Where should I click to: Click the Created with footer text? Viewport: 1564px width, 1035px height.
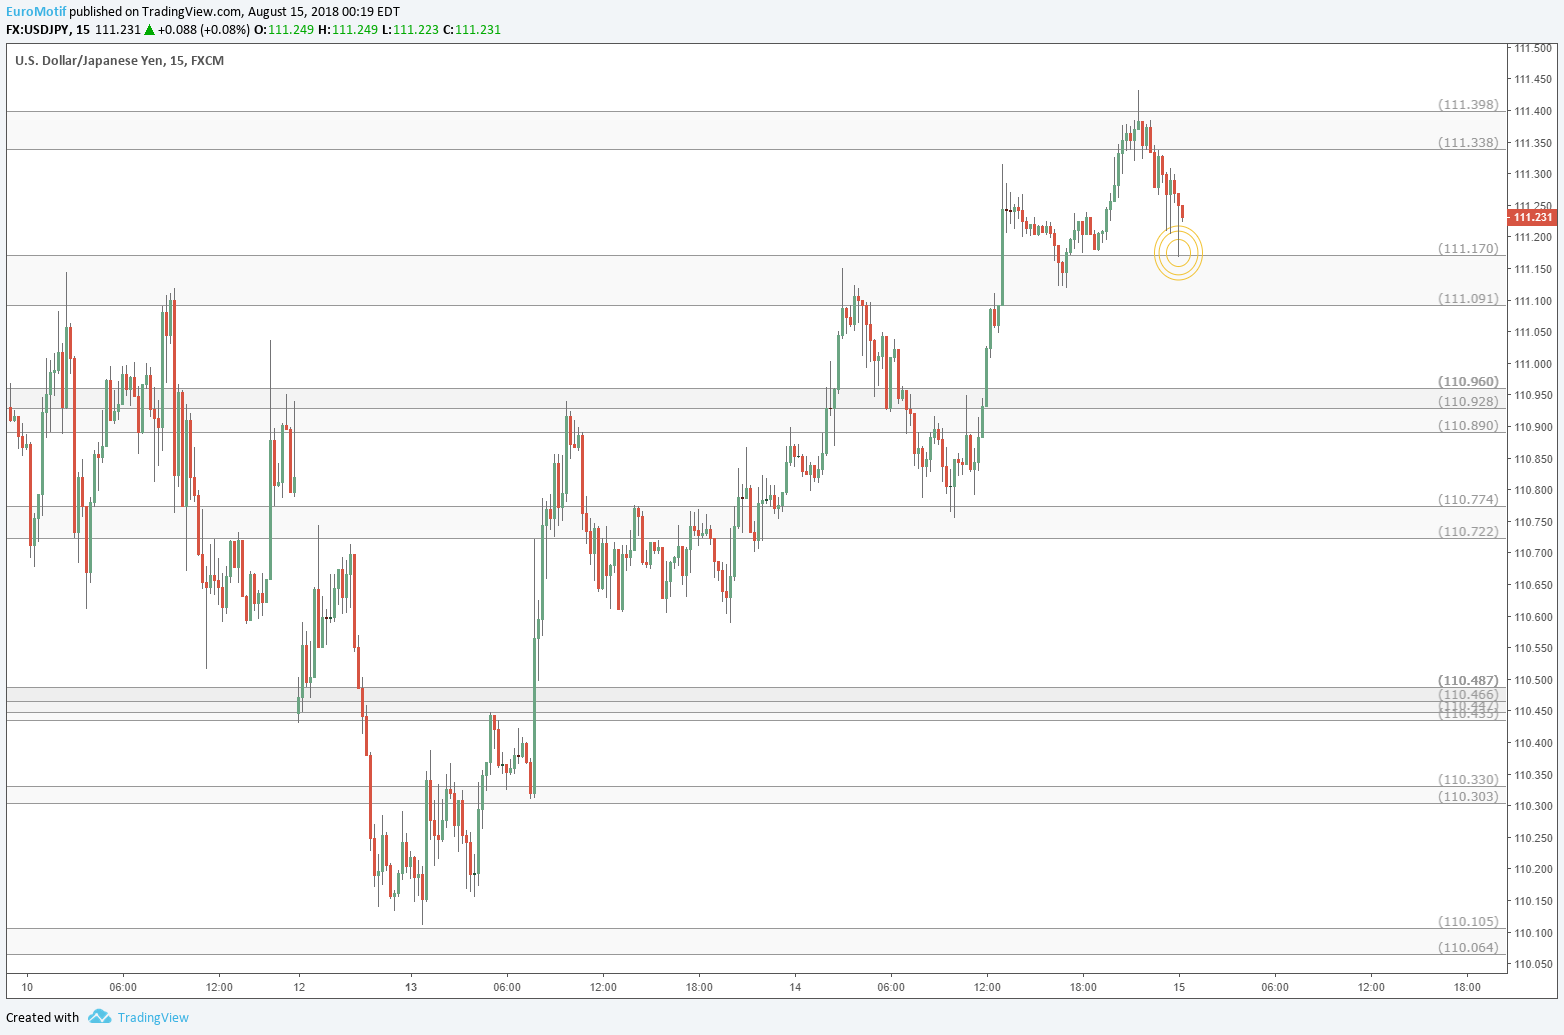42,1017
